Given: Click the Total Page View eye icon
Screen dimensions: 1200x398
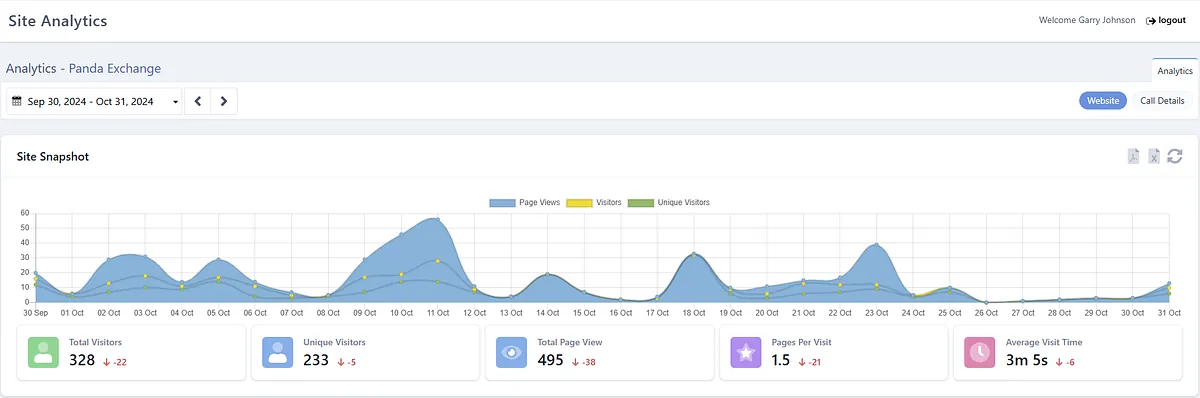Looking at the screenshot, I should tap(511, 352).
